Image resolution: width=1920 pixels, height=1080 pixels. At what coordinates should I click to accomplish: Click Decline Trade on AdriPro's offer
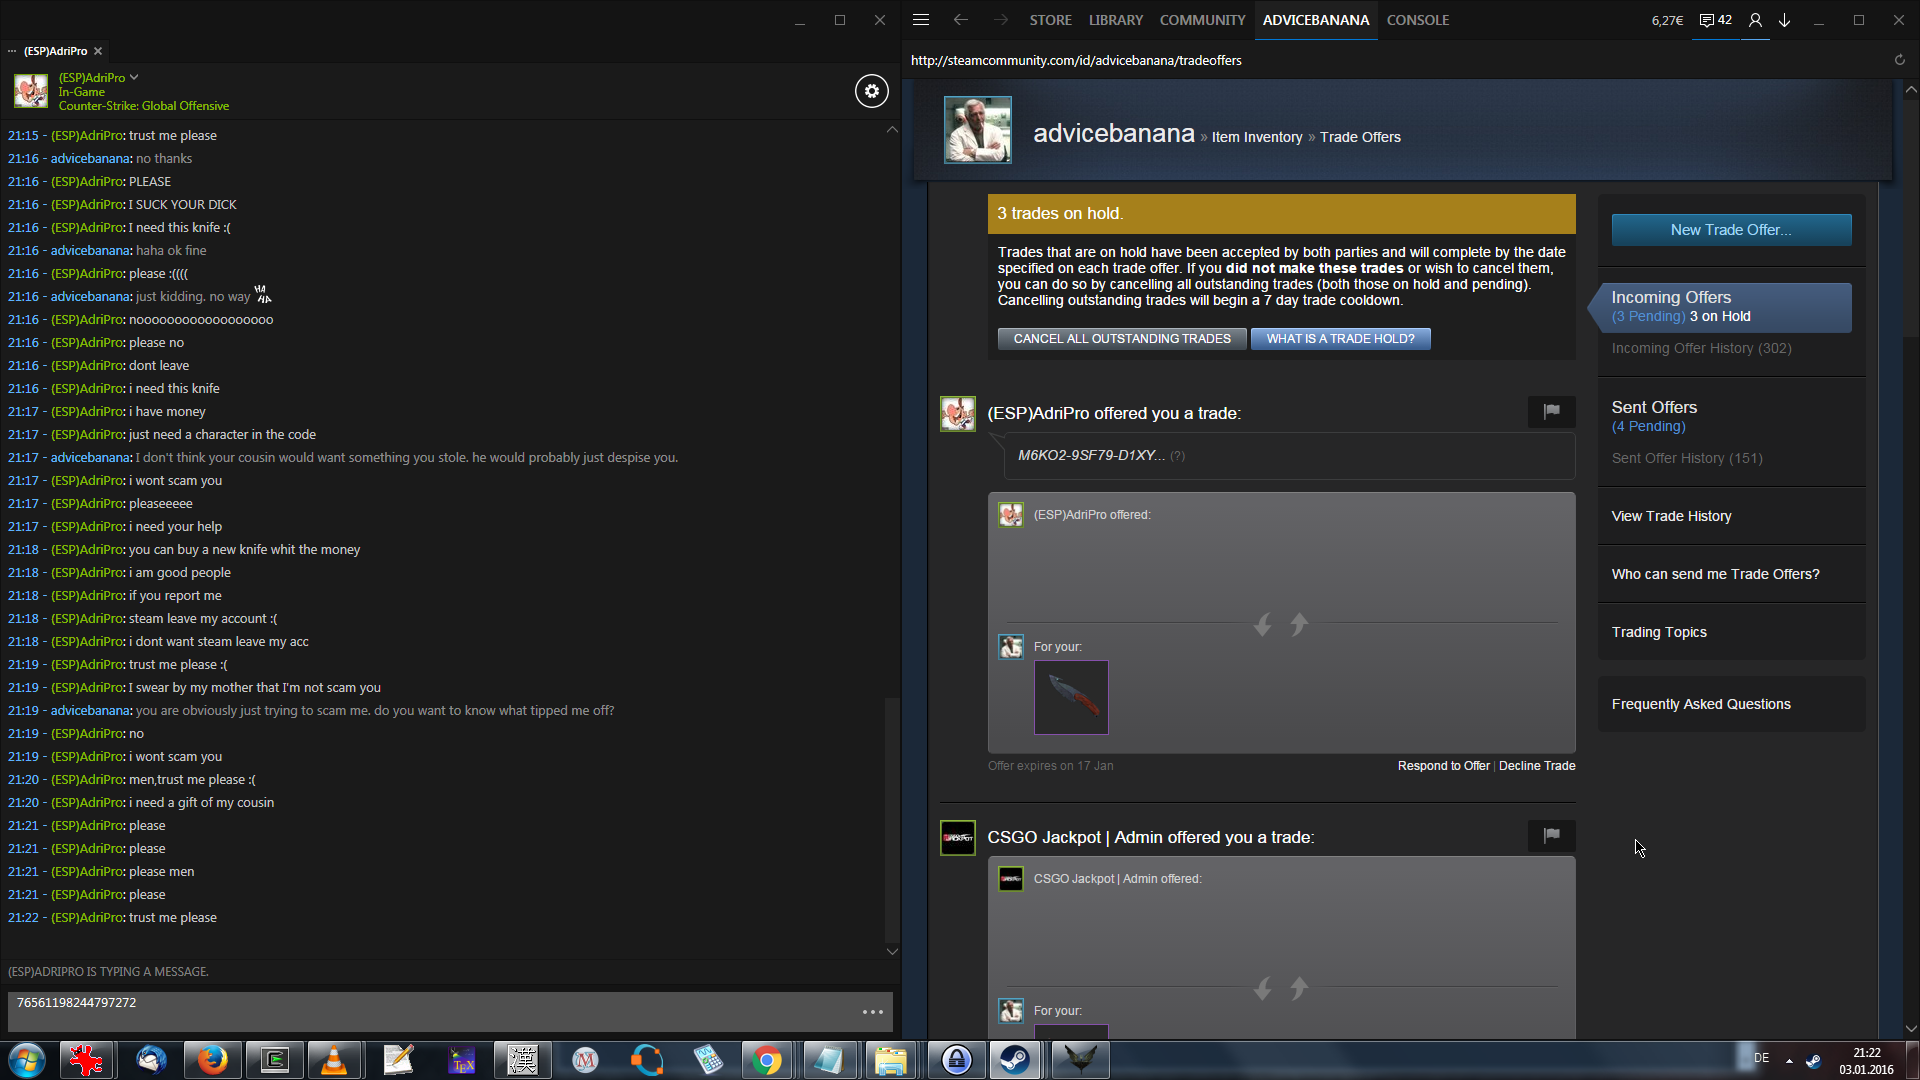[x=1536, y=766]
